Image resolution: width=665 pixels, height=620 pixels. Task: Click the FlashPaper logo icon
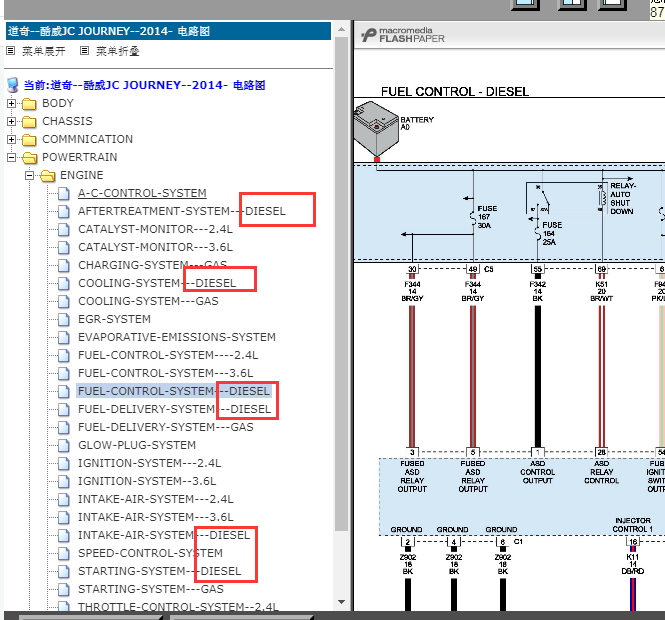click(x=368, y=35)
